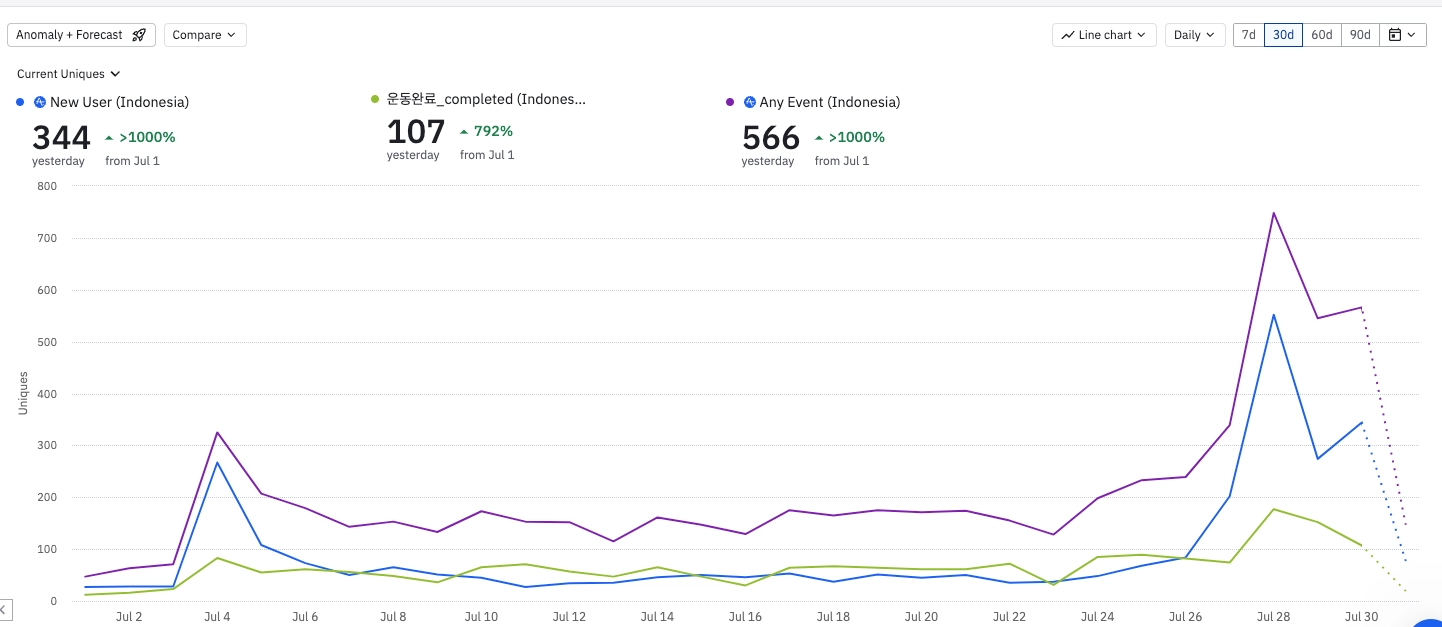The height and width of the screenshot is (627, 1442).
Task: Click the anomaly badge icon next to New User
Action: pos(40,102)
